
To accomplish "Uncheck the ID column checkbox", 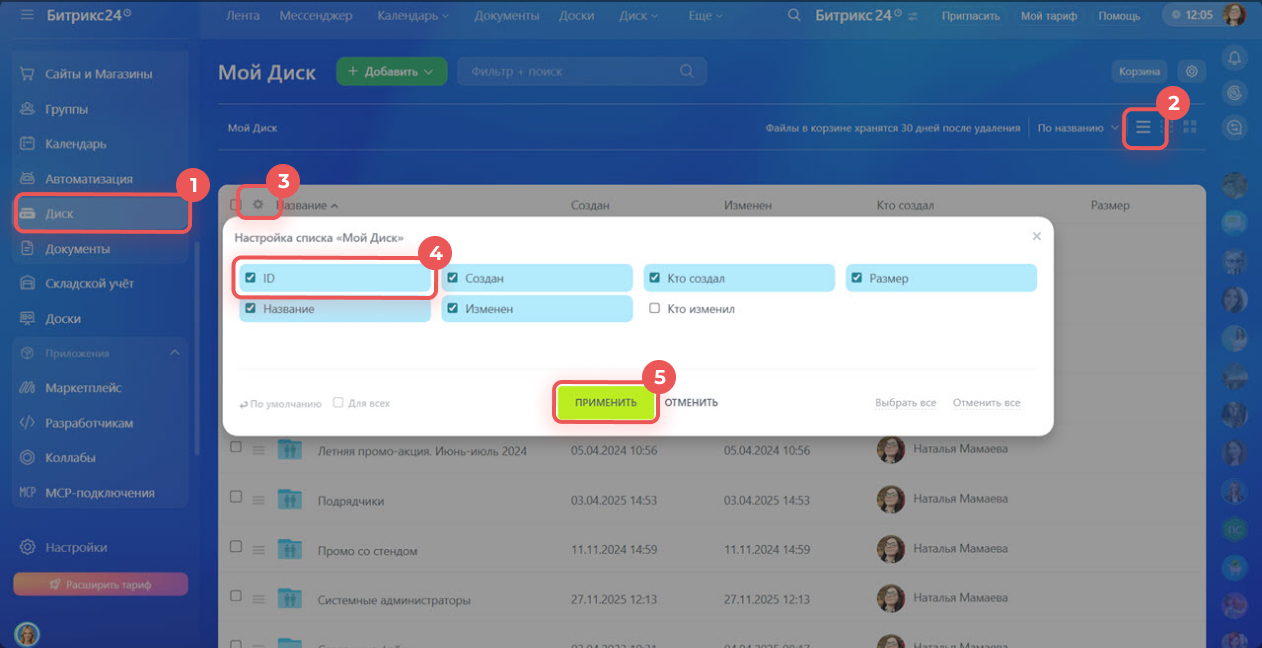I will [251, 278].
